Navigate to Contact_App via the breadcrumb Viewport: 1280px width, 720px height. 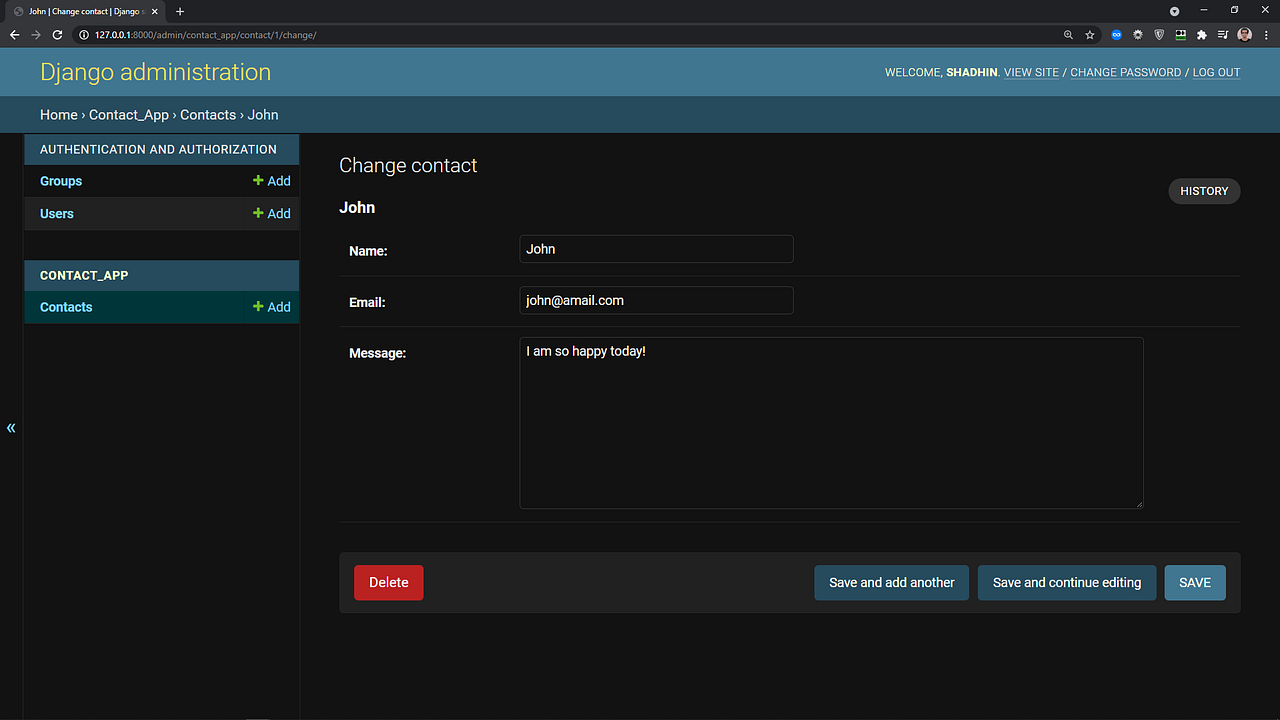coord(128,114)
